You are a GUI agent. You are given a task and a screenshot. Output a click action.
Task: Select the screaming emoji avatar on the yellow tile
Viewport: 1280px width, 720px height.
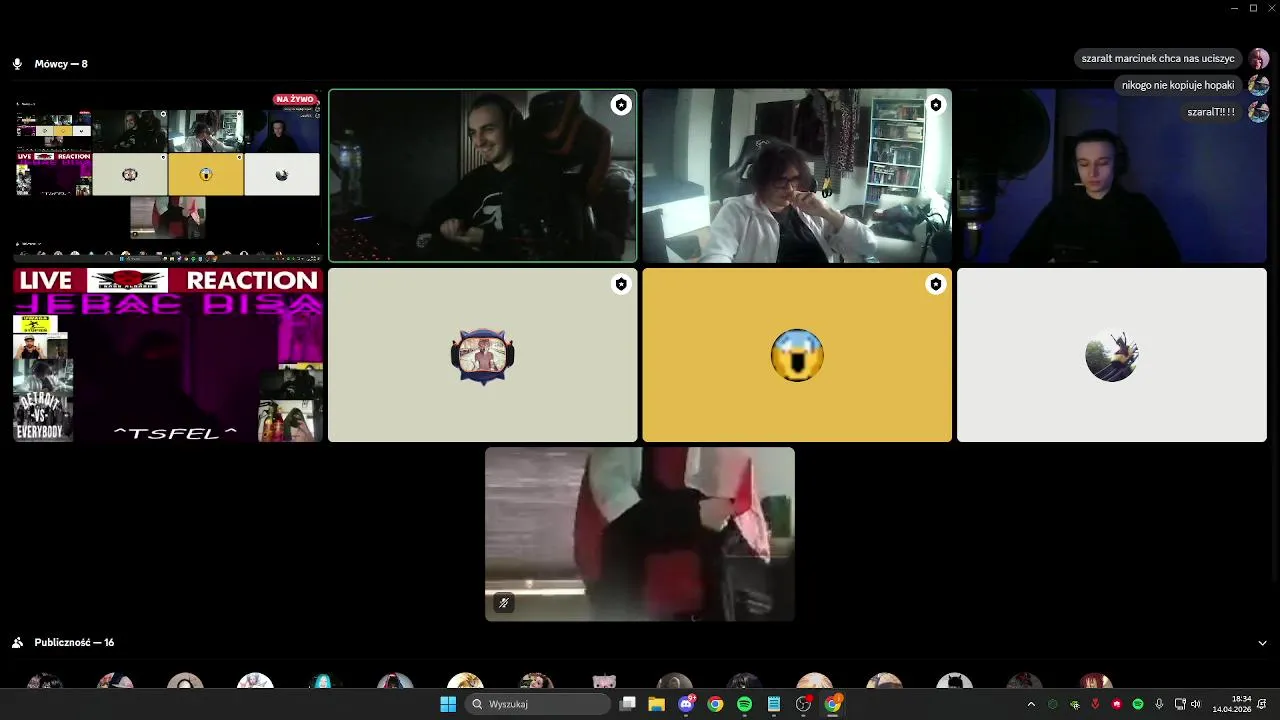(x=797, y=355)
